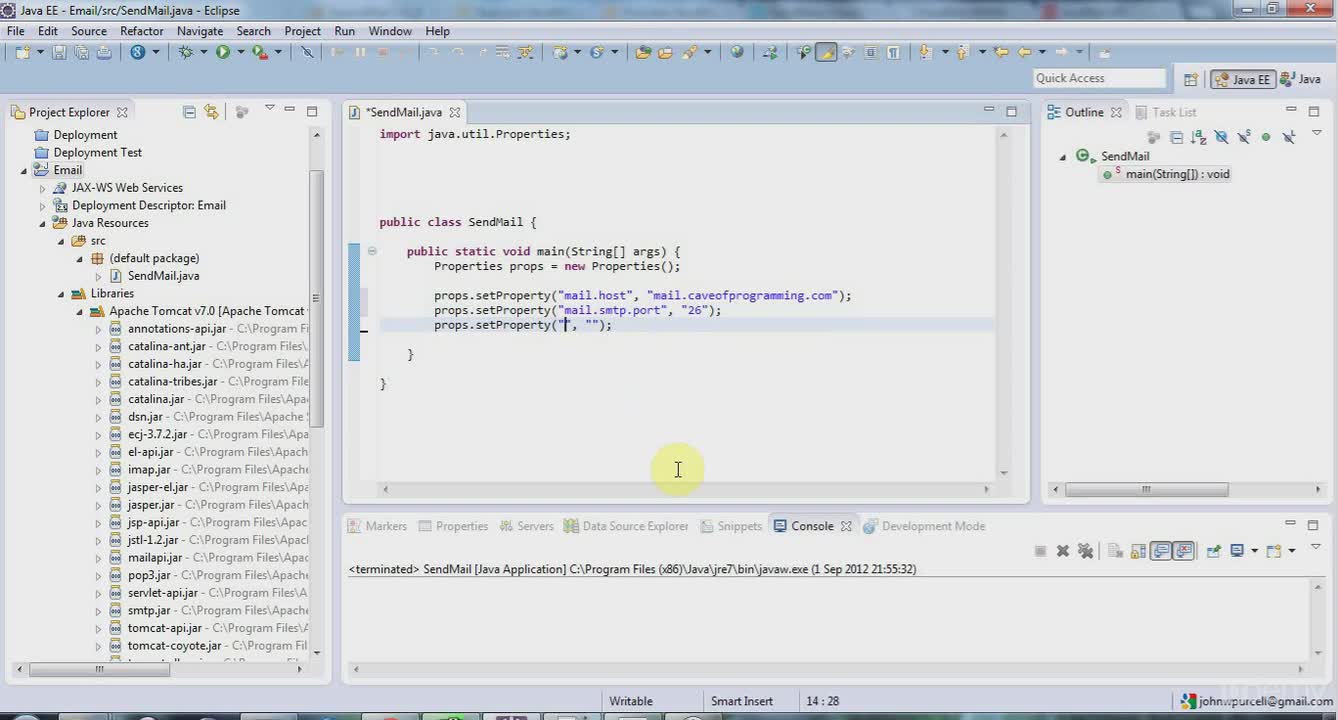Click the web browser globe icon
The height and width of the screenshot is (720, 1338).
[x=737, y=52]
